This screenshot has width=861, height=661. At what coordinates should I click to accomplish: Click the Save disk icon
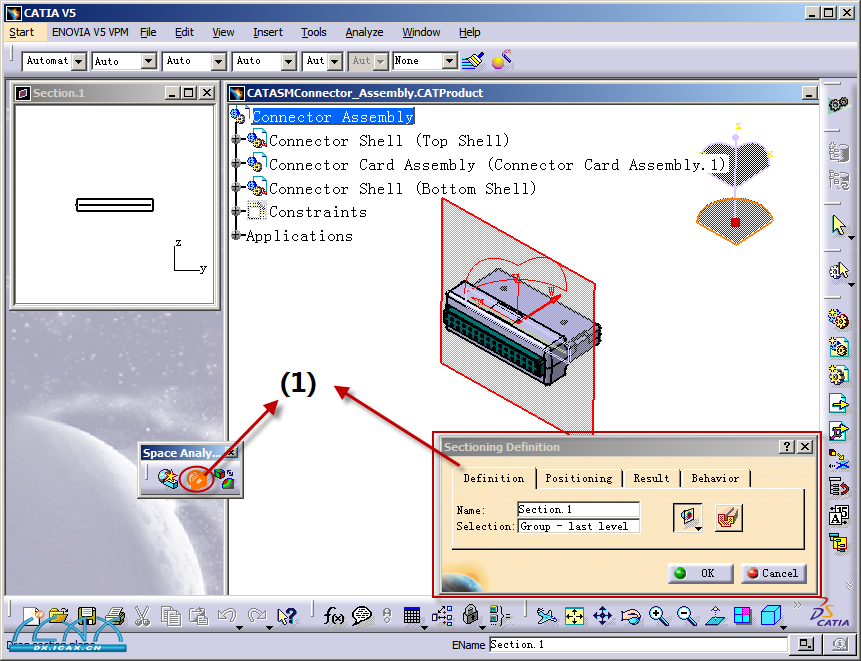(86, 616)
